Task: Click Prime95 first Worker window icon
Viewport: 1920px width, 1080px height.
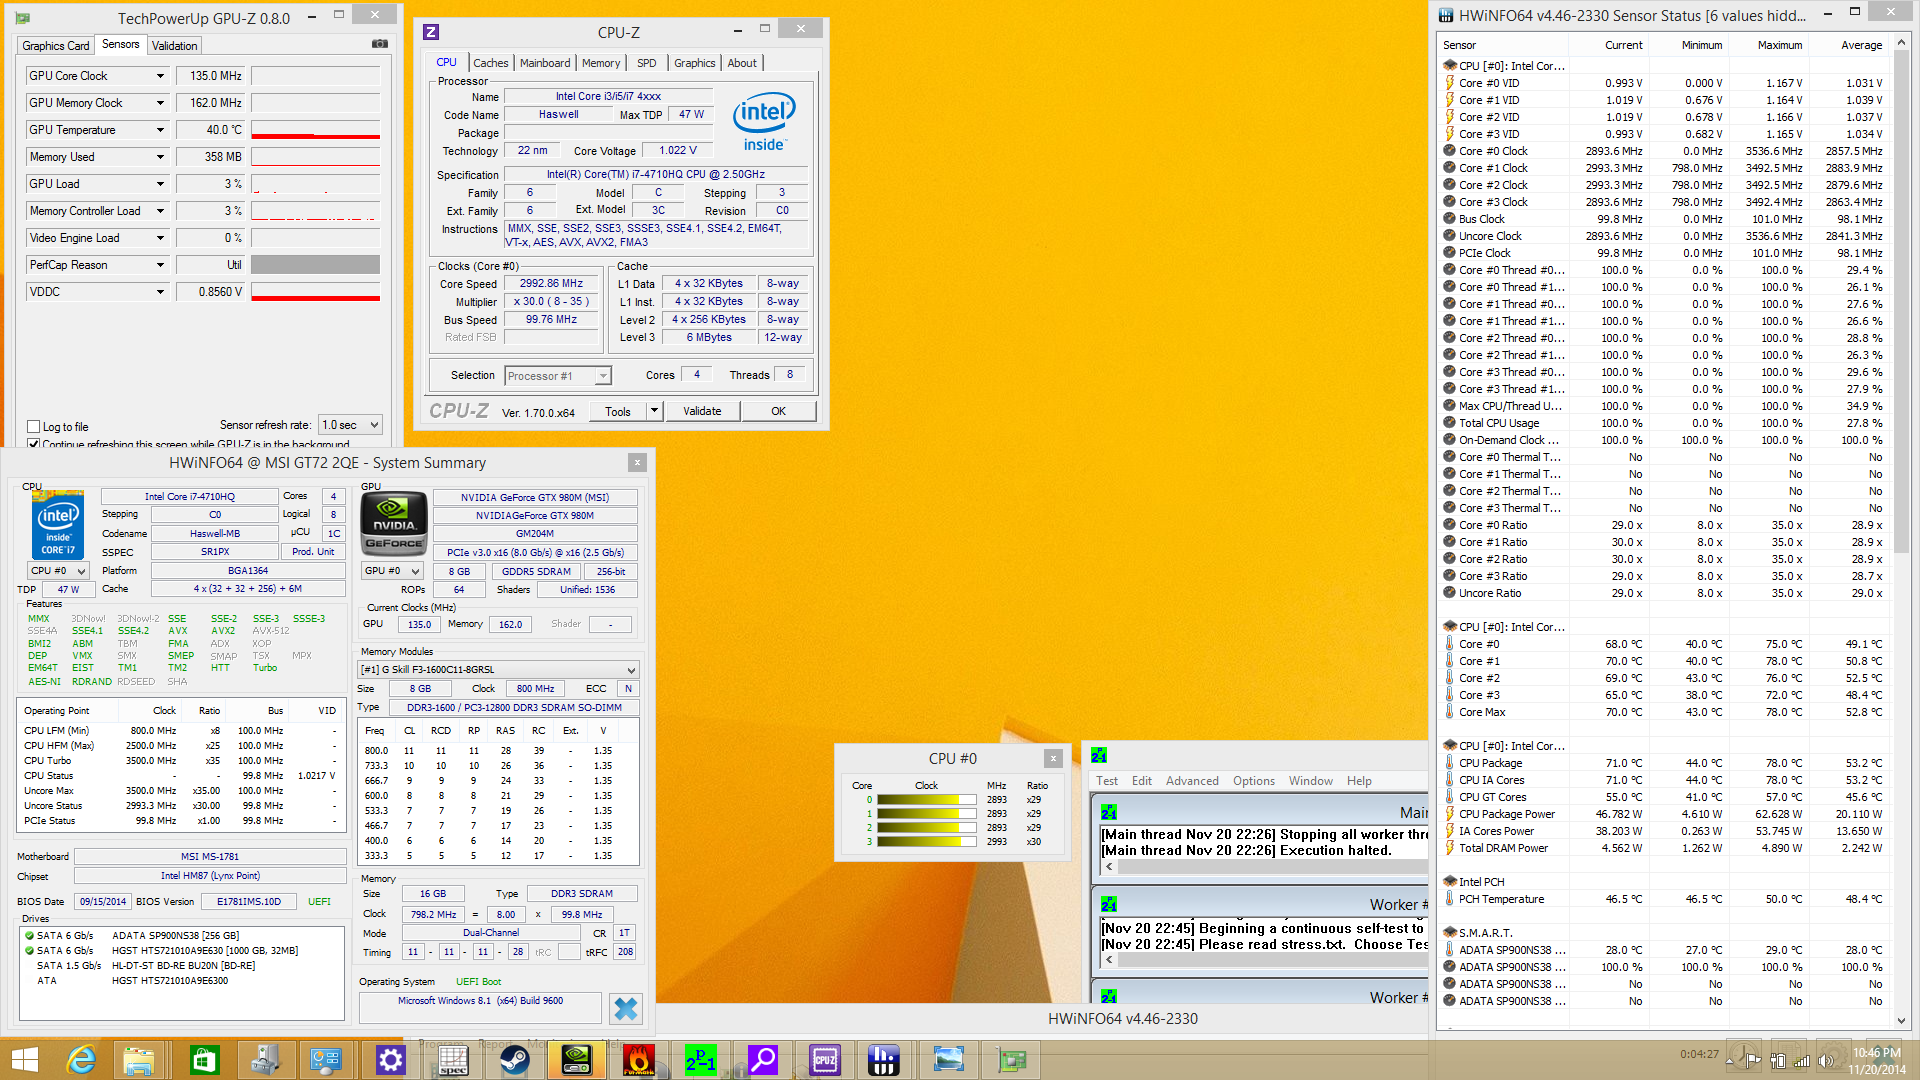Action: pos(1109,904)
